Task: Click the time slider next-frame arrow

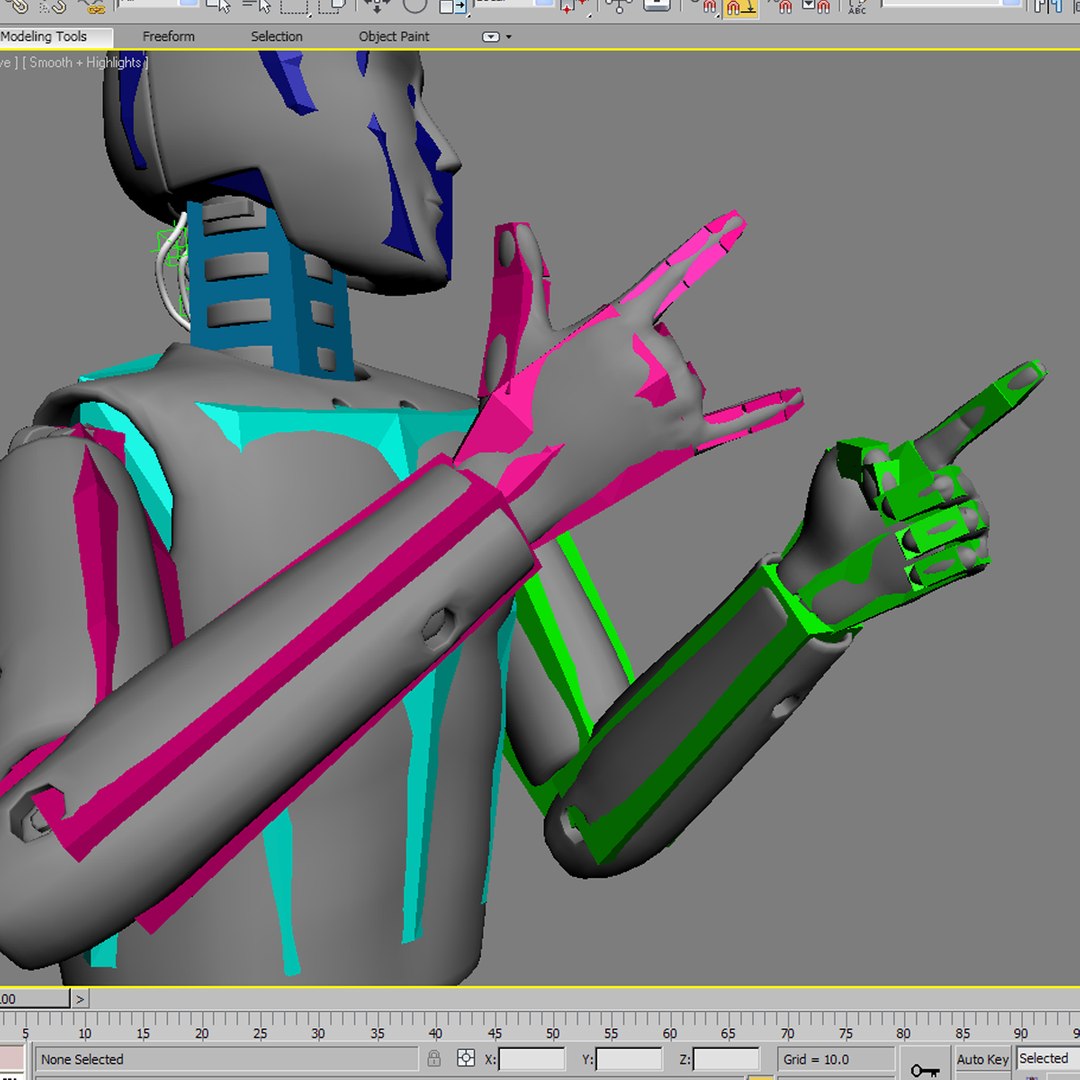Action: (x=80, y=998)
